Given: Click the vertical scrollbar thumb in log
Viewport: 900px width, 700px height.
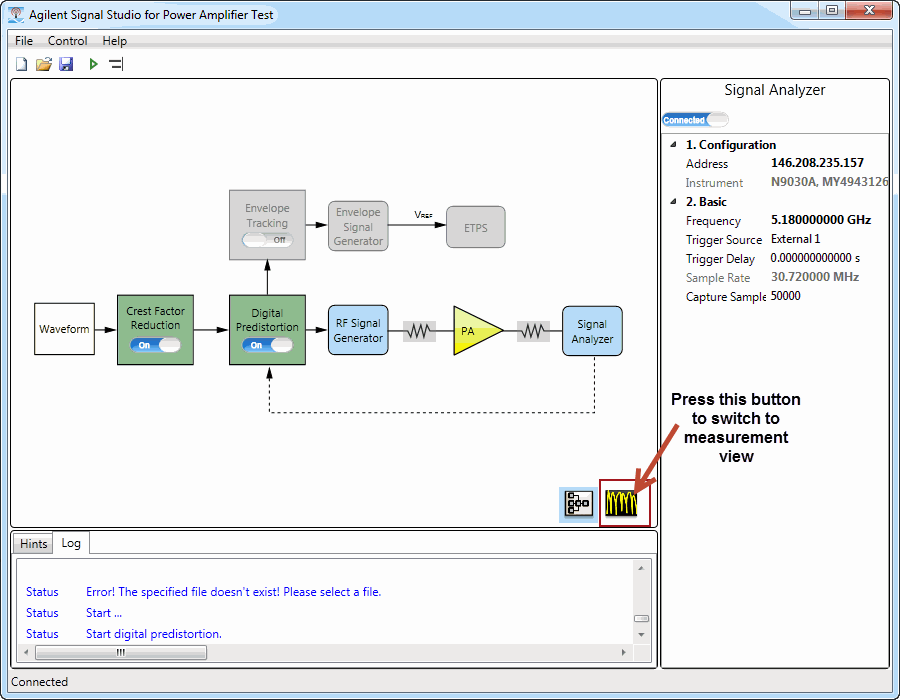Looking at the screenshot, I should 641,619.
